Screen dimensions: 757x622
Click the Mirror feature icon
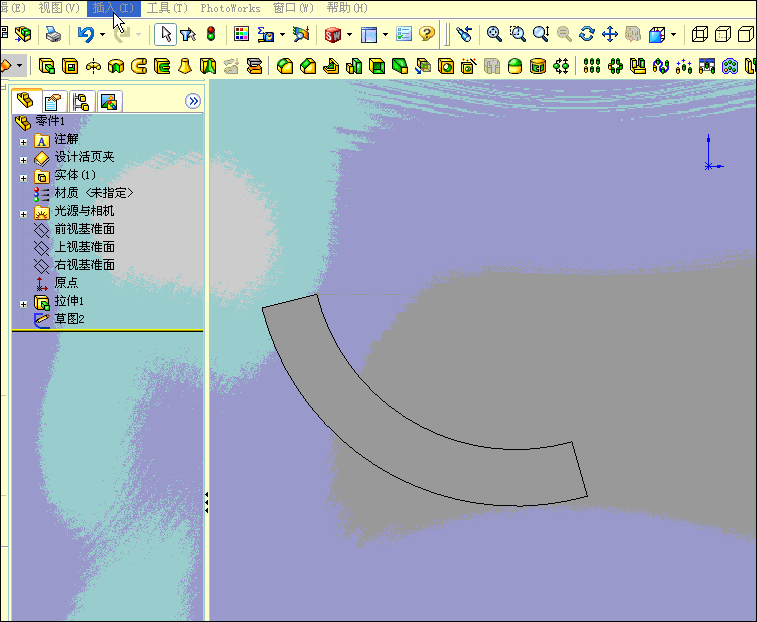point(638,66)
